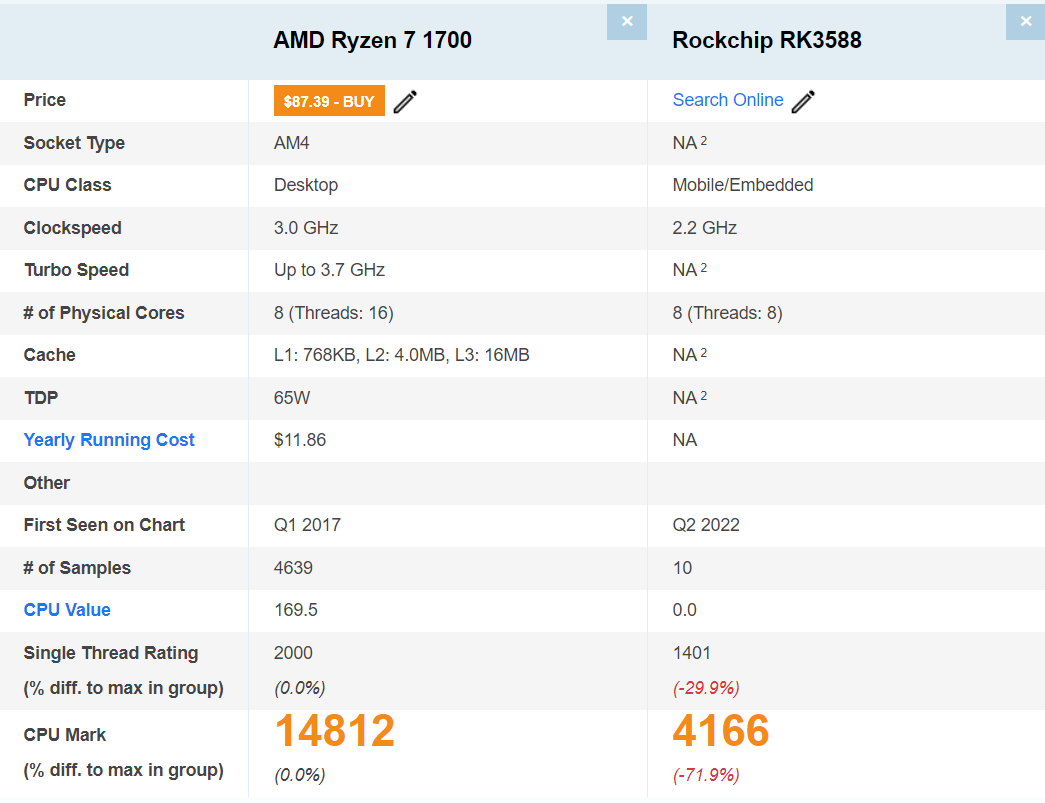The width and height of the screenshot is (1045, 803).
Task: Click the Other row label
Action: coord(47,482)
